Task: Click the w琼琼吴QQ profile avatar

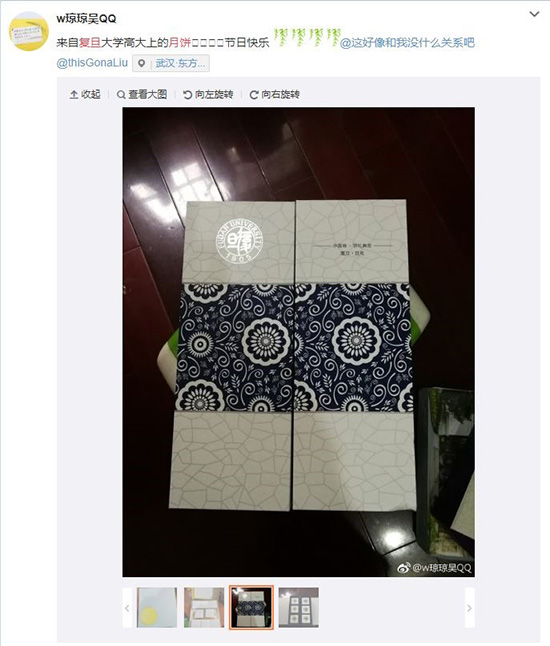Action: [x=28, y=31]
